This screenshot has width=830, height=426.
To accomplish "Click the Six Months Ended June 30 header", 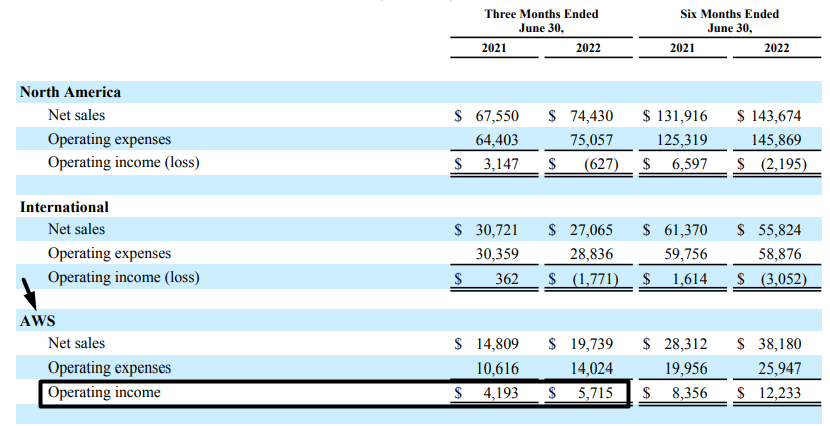I will 728,21.
